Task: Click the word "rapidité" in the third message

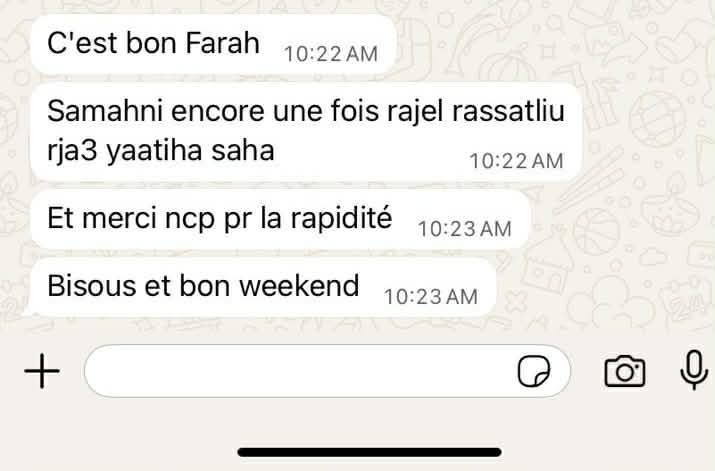Action: coord(342,218)
